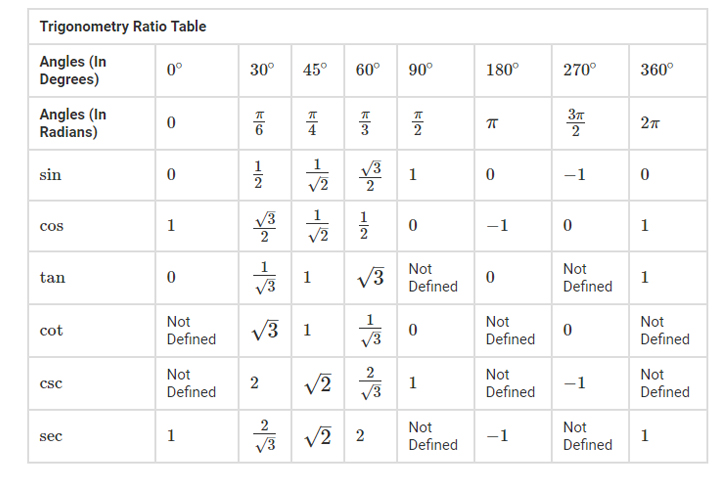Click the sin row label

tap(50, 175)
